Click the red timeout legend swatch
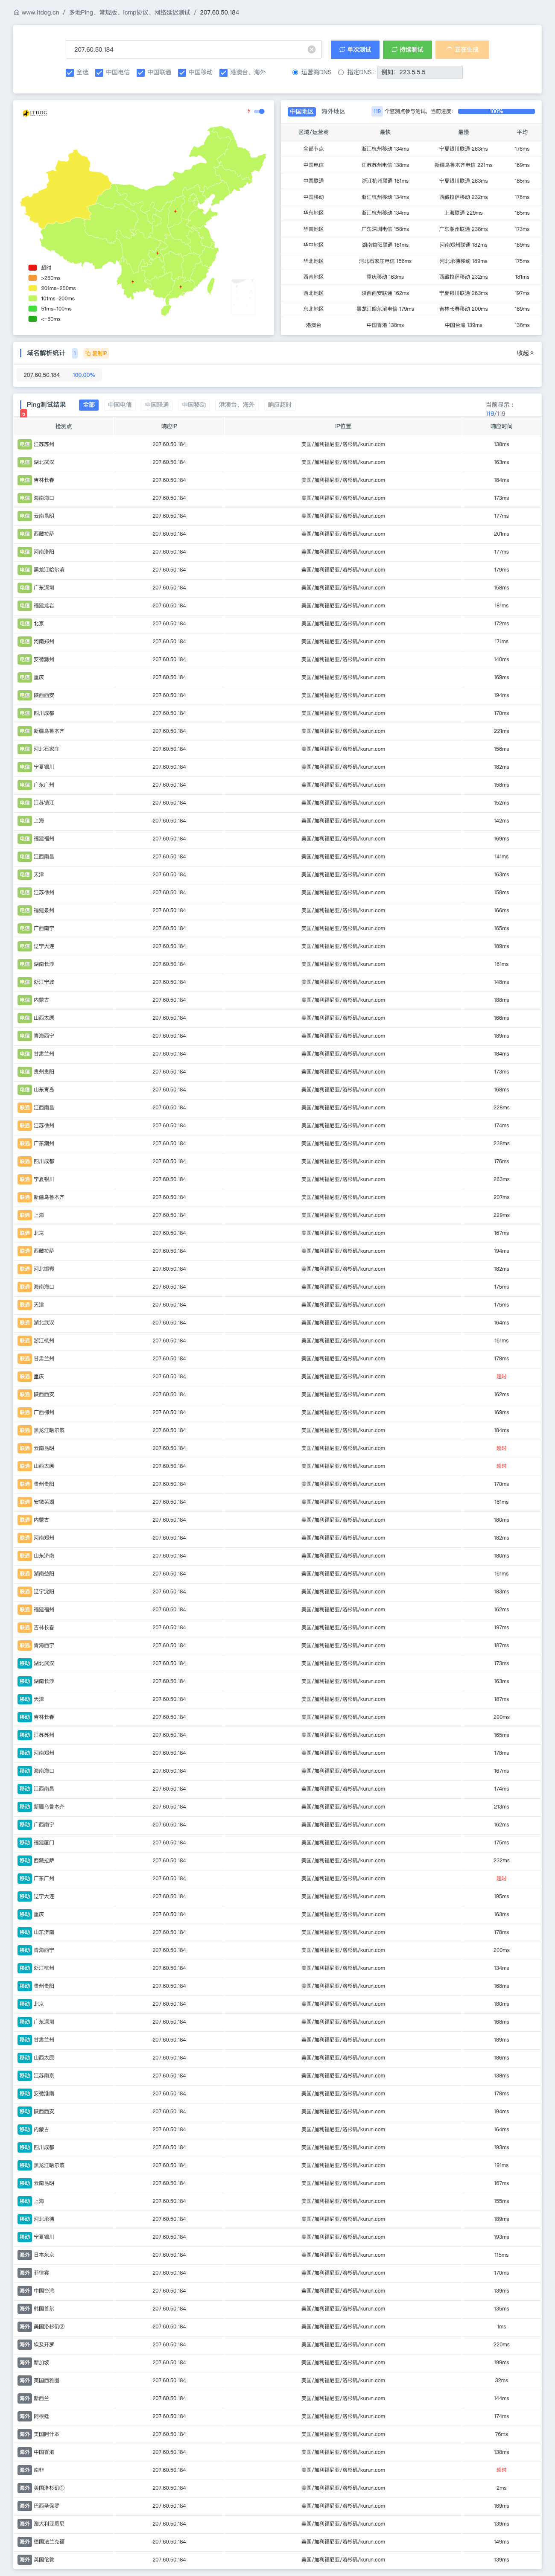The width and height of the screenshot is (555, 2576). pos(32,268)
